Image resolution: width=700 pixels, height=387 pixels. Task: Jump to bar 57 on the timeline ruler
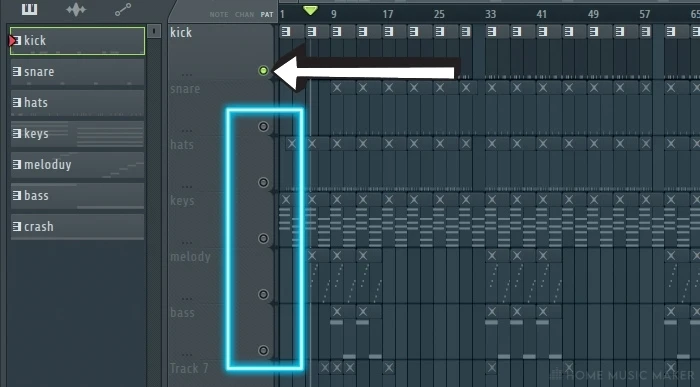coord(645,14)
